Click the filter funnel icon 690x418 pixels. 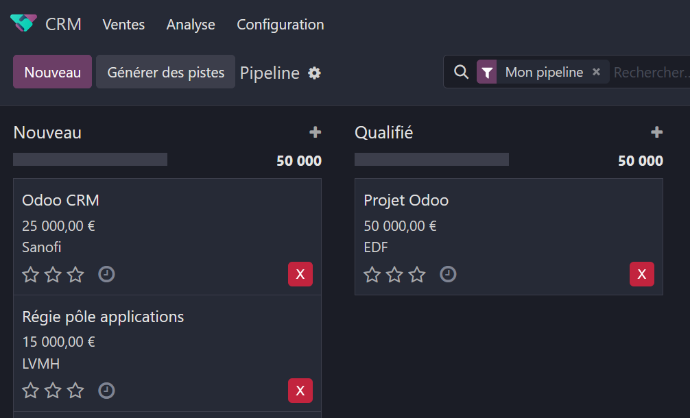click(487, 72)
